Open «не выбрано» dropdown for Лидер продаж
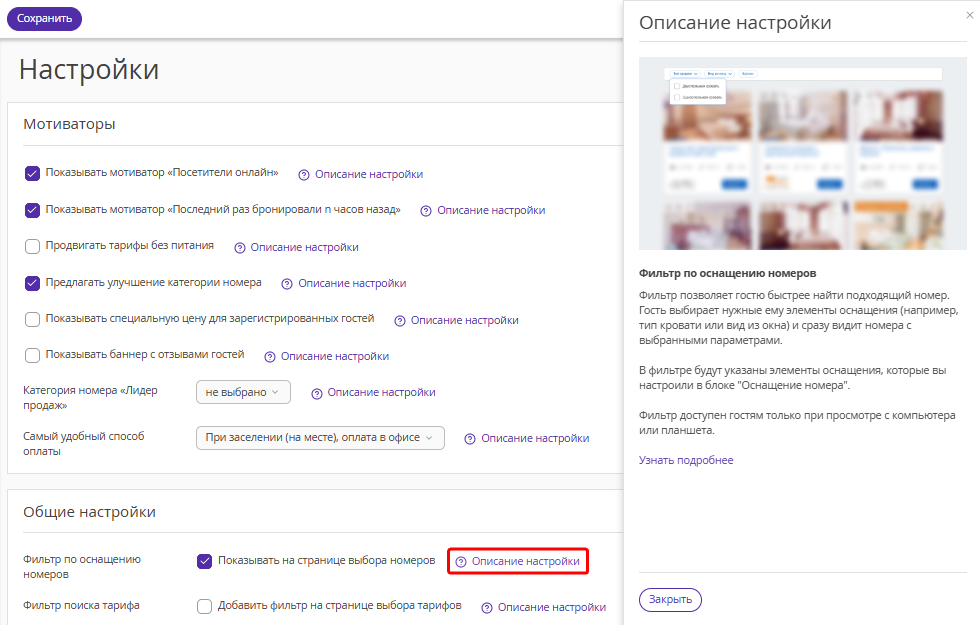 (x=243, y=392)
